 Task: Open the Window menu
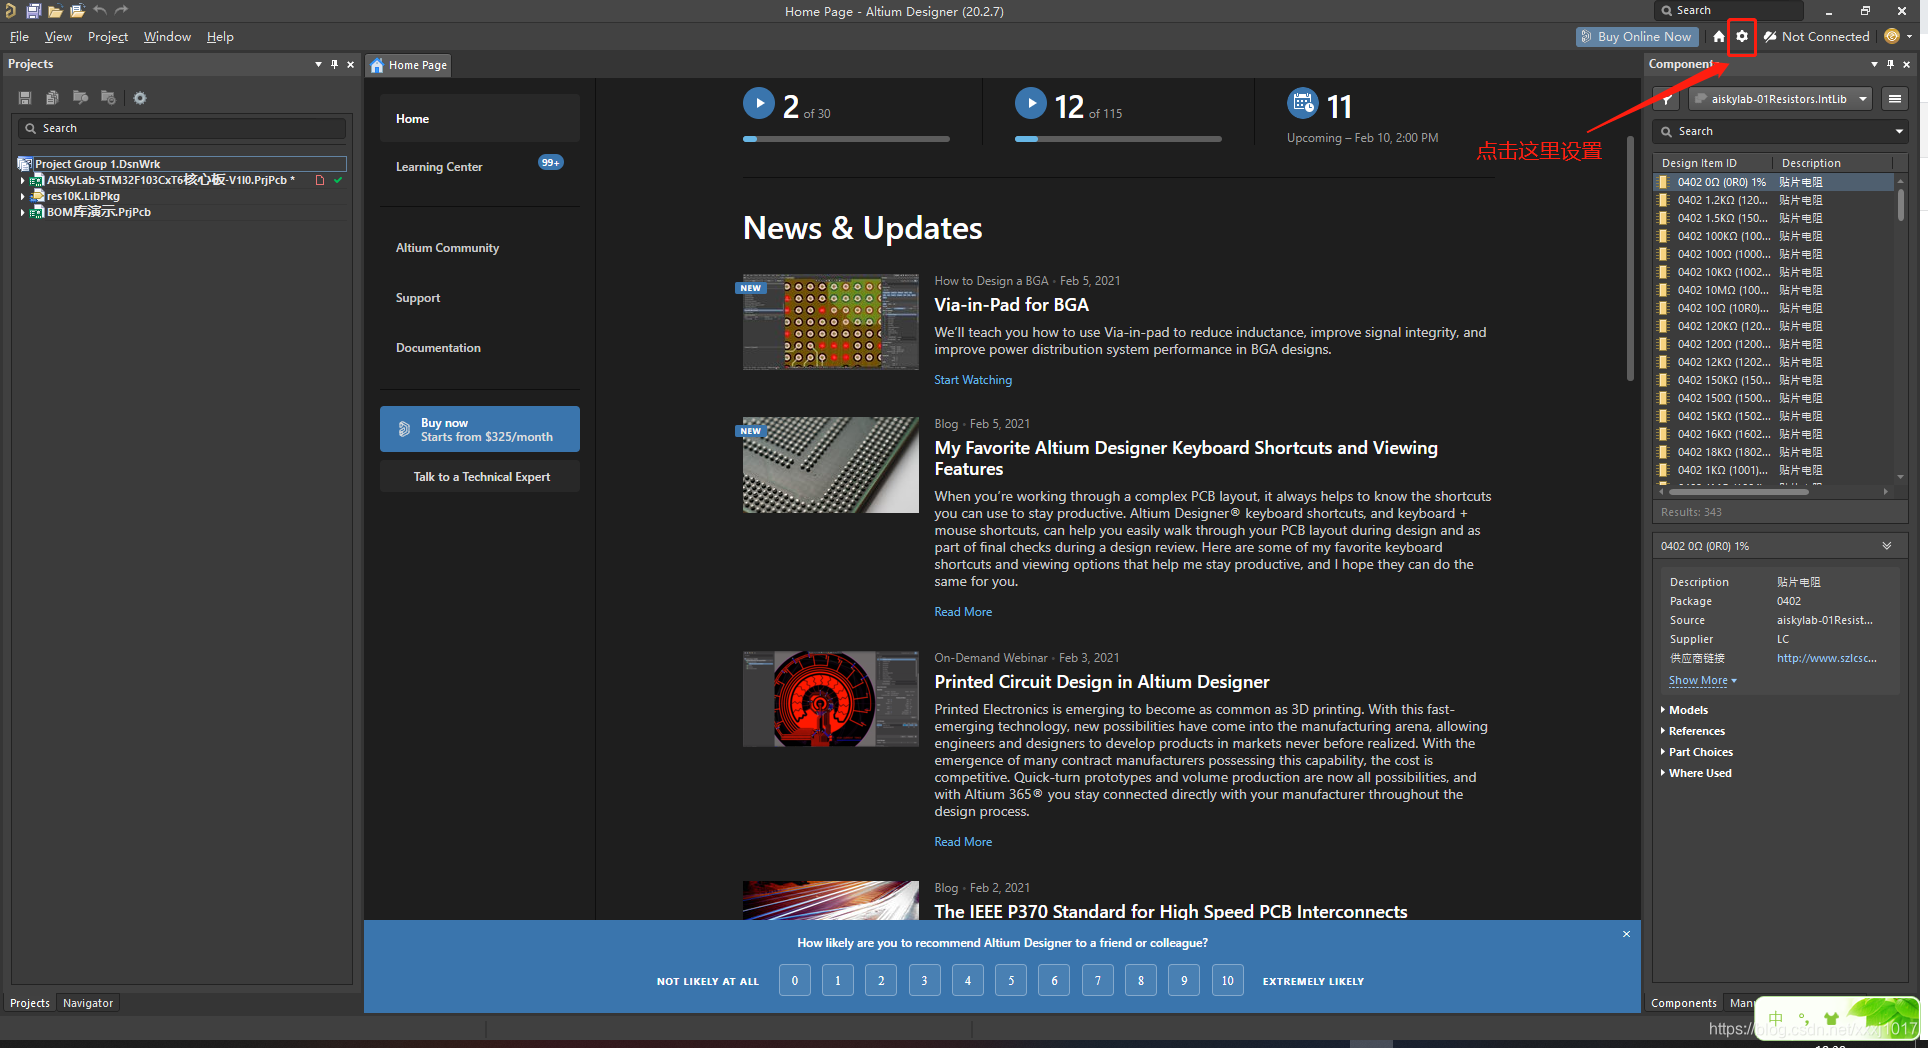pos(167,37)
